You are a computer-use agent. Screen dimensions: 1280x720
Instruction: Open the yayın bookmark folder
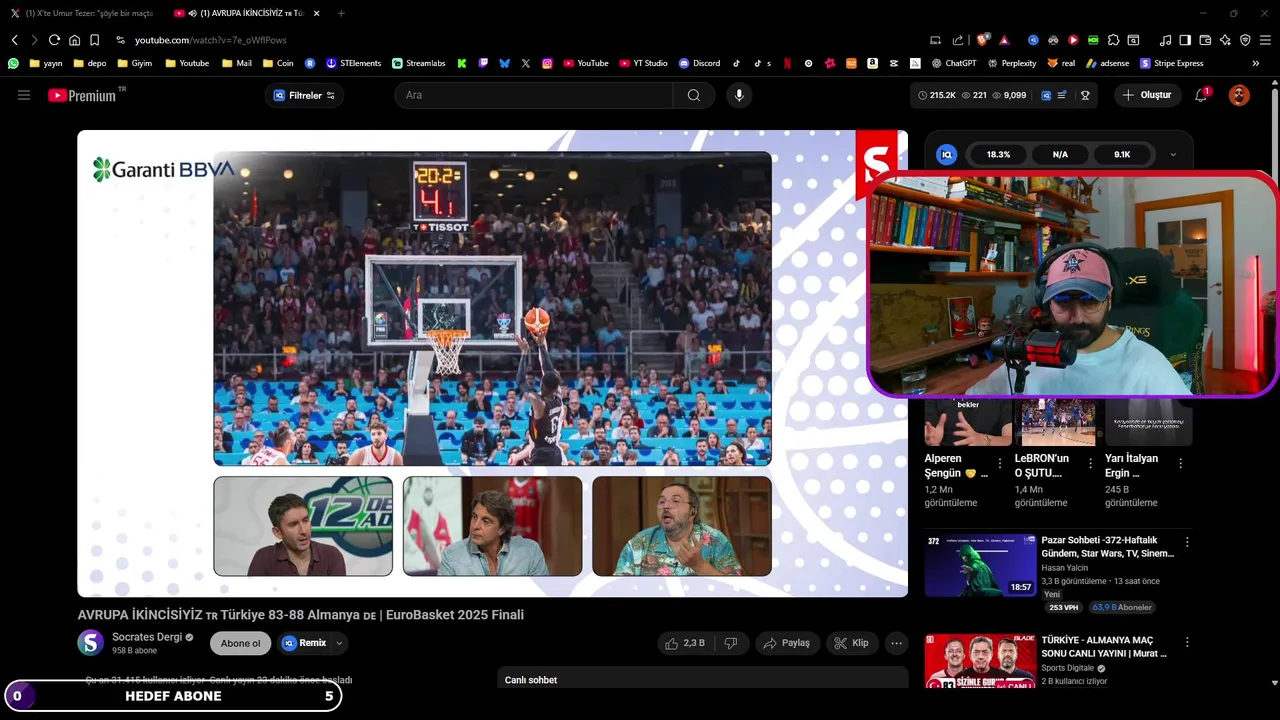(x=46, y=63)
